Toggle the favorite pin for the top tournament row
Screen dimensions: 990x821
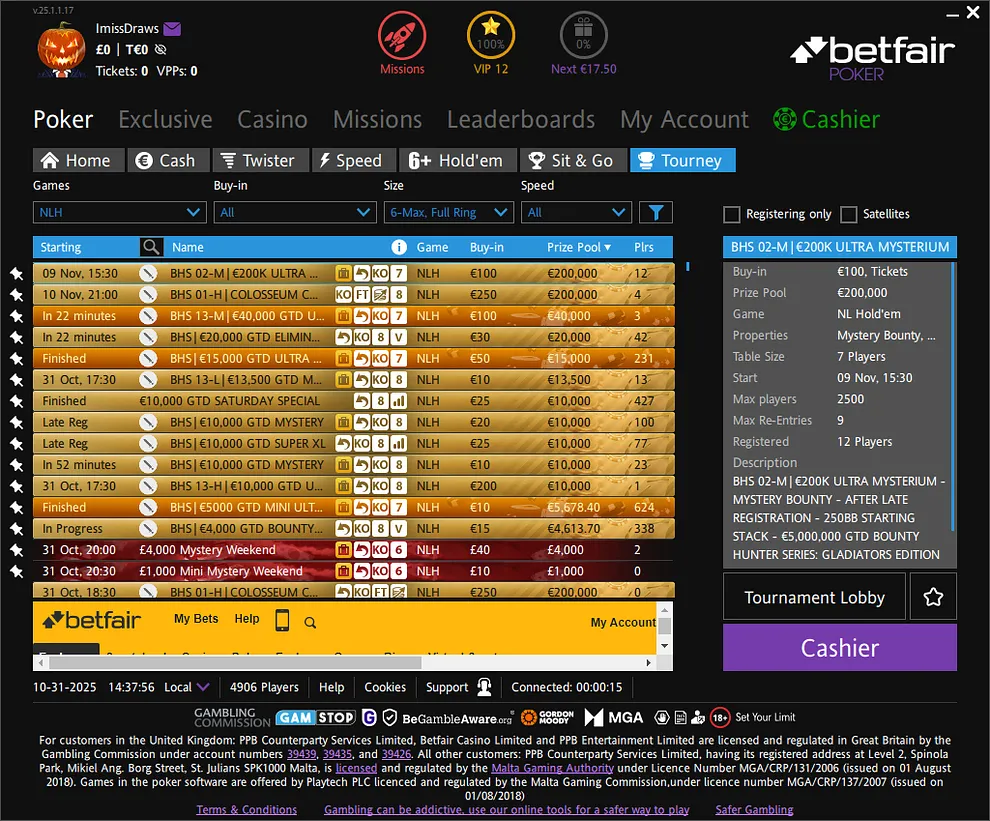coord(14,273)
